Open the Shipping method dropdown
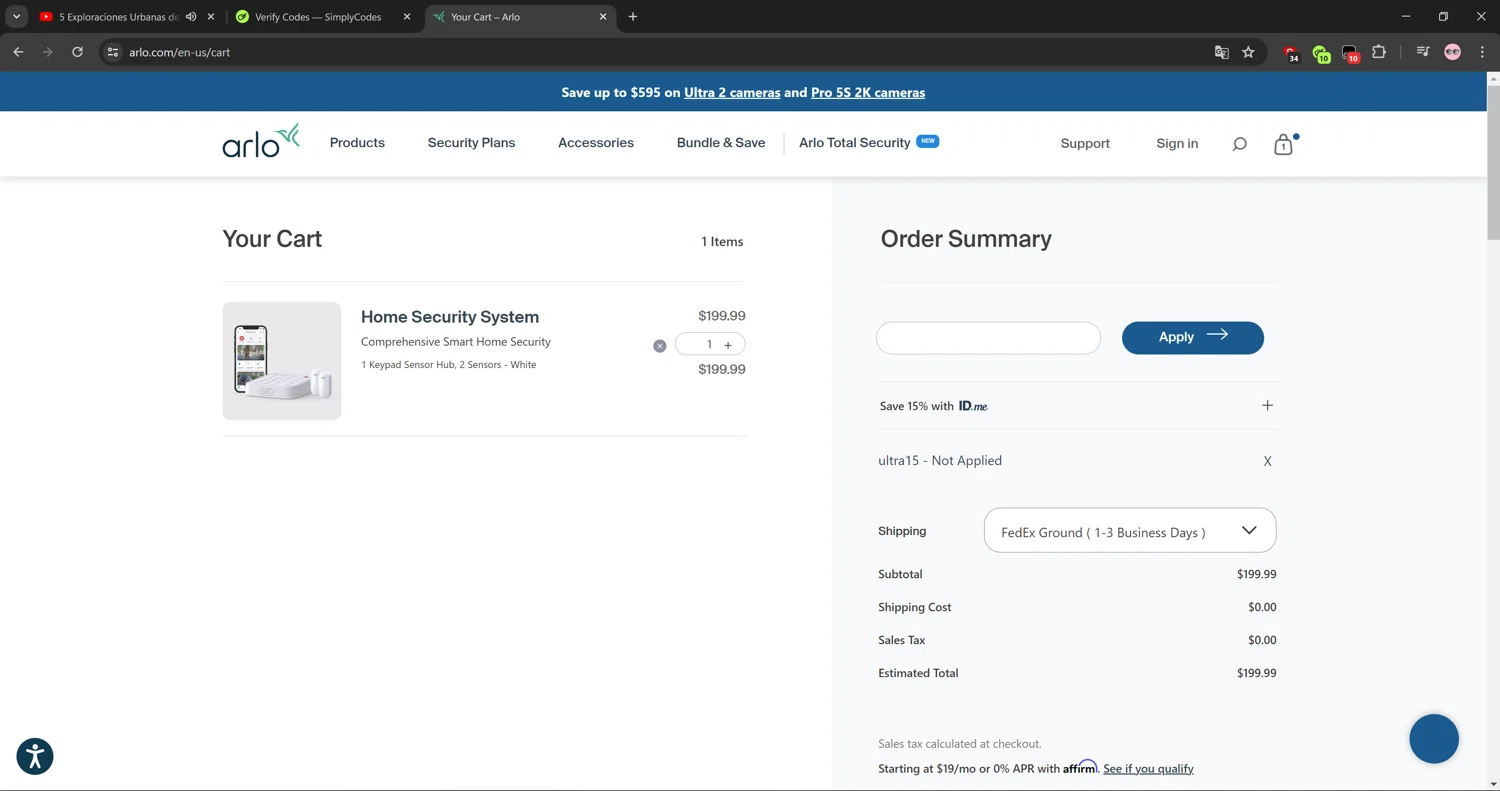 click(x=1130, y=531)
